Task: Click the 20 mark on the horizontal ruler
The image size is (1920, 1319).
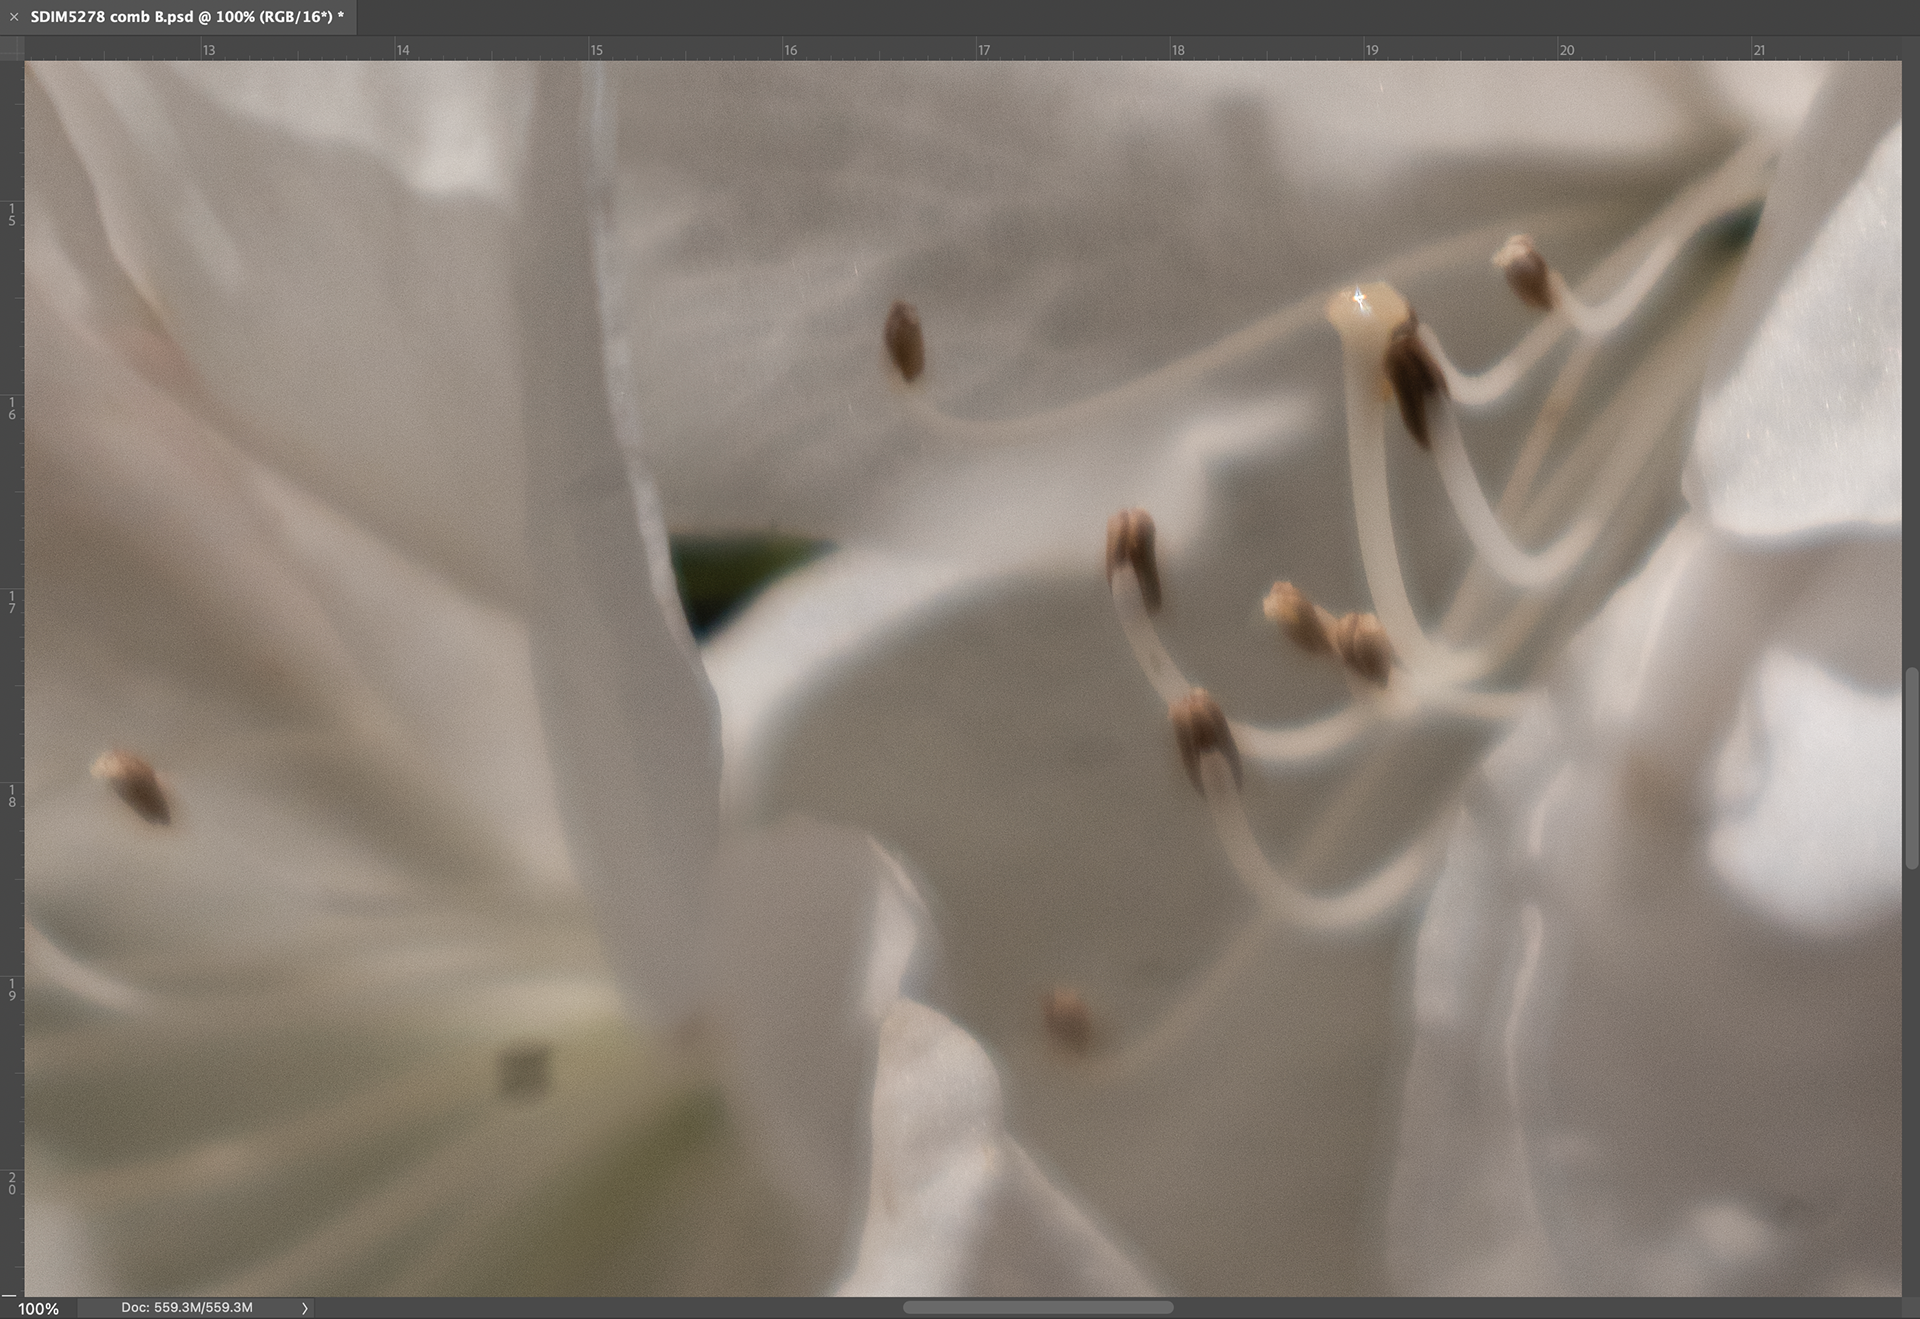Action: [1567, 50]
